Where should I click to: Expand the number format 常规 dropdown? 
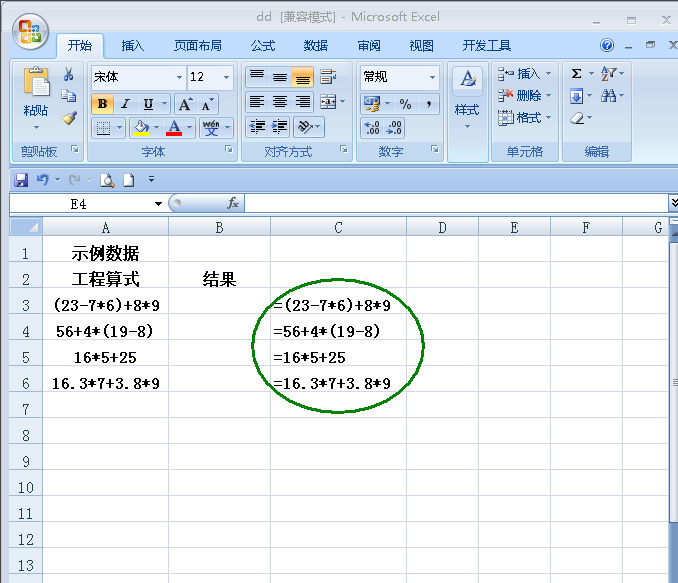[x=432, y=77]
